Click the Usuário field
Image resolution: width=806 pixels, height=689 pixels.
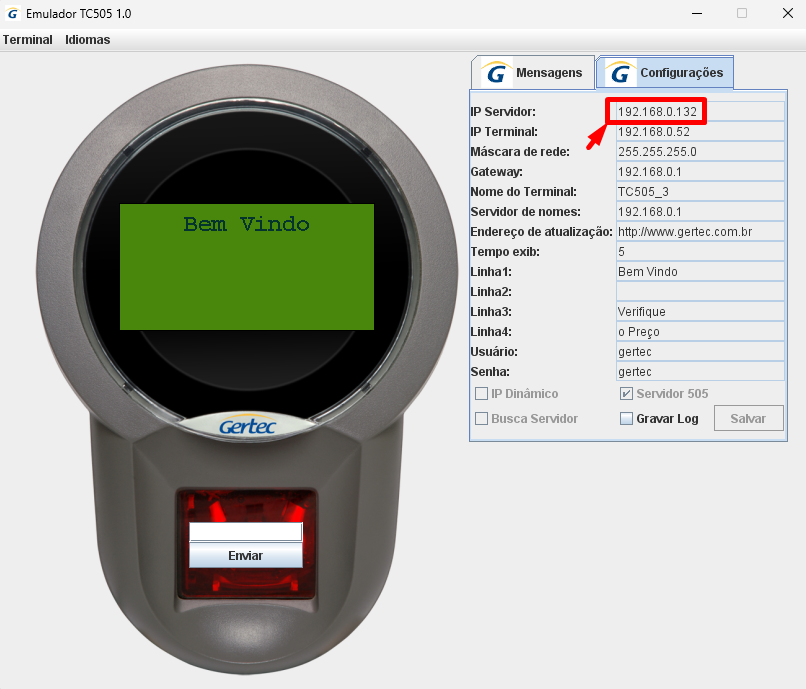point(700,352)
